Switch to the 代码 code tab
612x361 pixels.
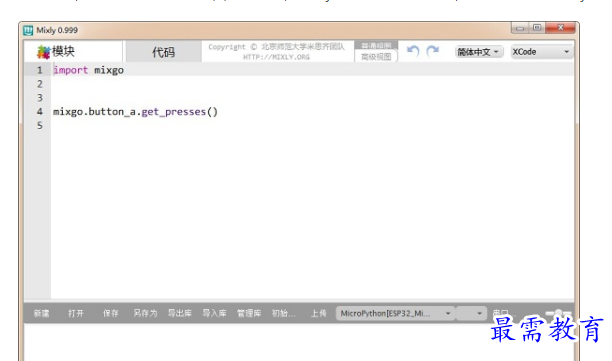[x=164, y=52]
